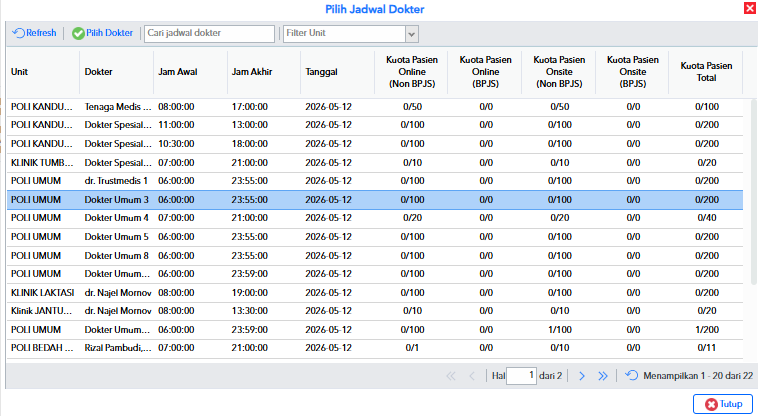The height and width of the screenshot is (416, 761).
Task: Select the Dokter Umum 3 row
Action: (375, 200)
